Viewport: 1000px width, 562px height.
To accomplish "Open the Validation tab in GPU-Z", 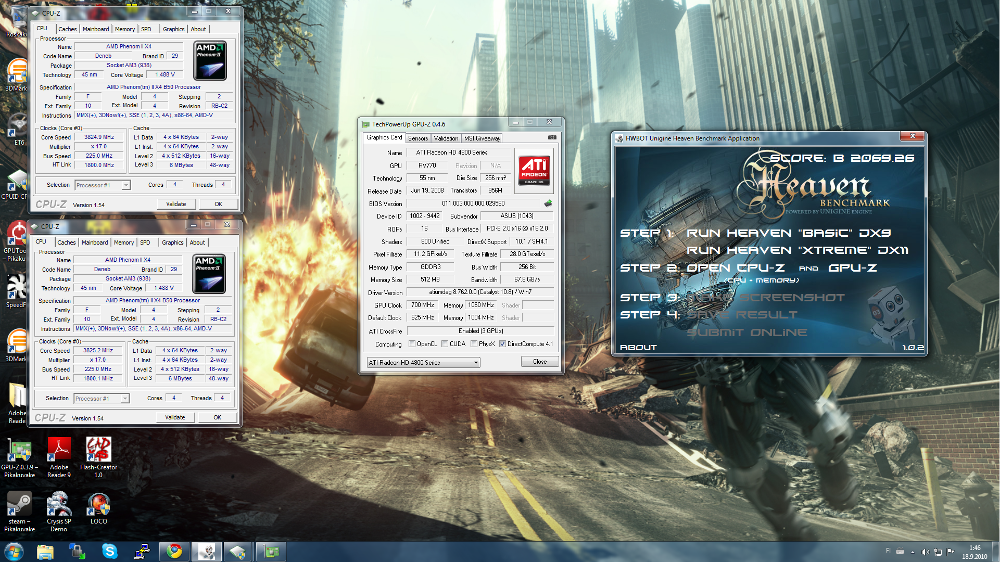I will click(446, 138).
